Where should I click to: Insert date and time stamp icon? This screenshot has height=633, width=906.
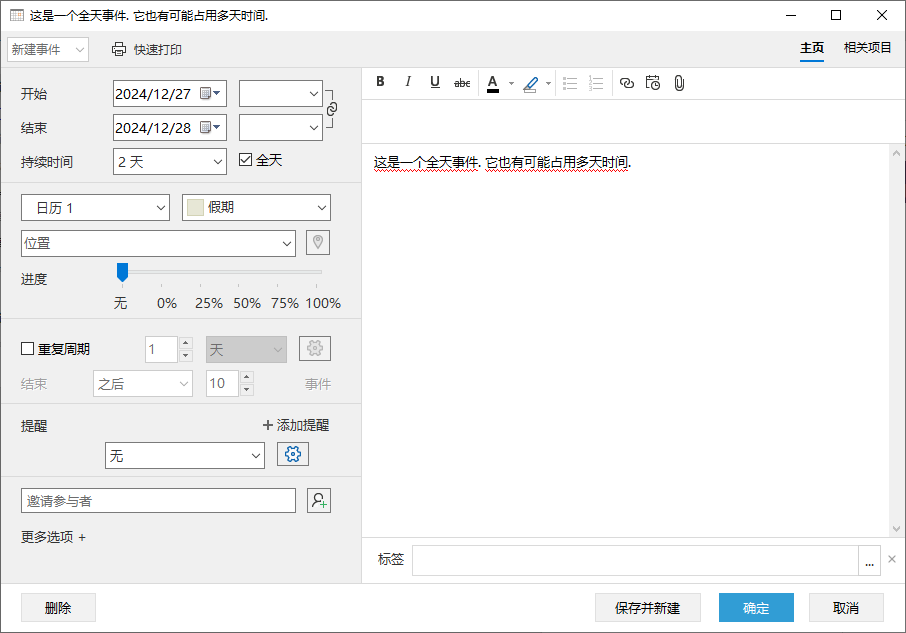653,83
